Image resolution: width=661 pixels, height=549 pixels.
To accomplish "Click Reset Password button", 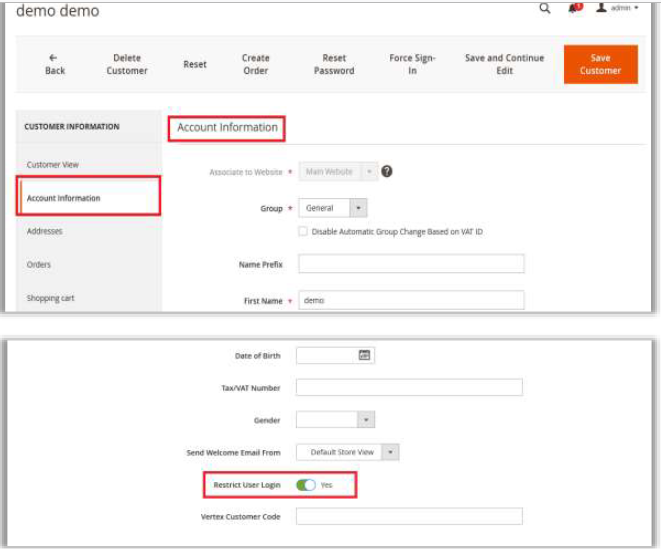I will [x=334, y=64].
